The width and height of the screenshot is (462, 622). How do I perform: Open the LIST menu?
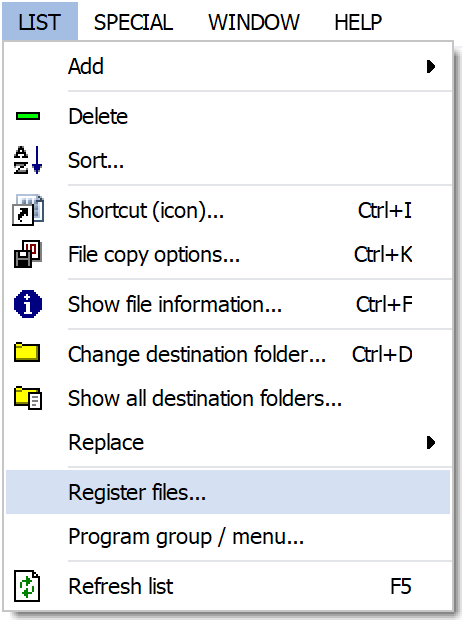pos(40,21)
